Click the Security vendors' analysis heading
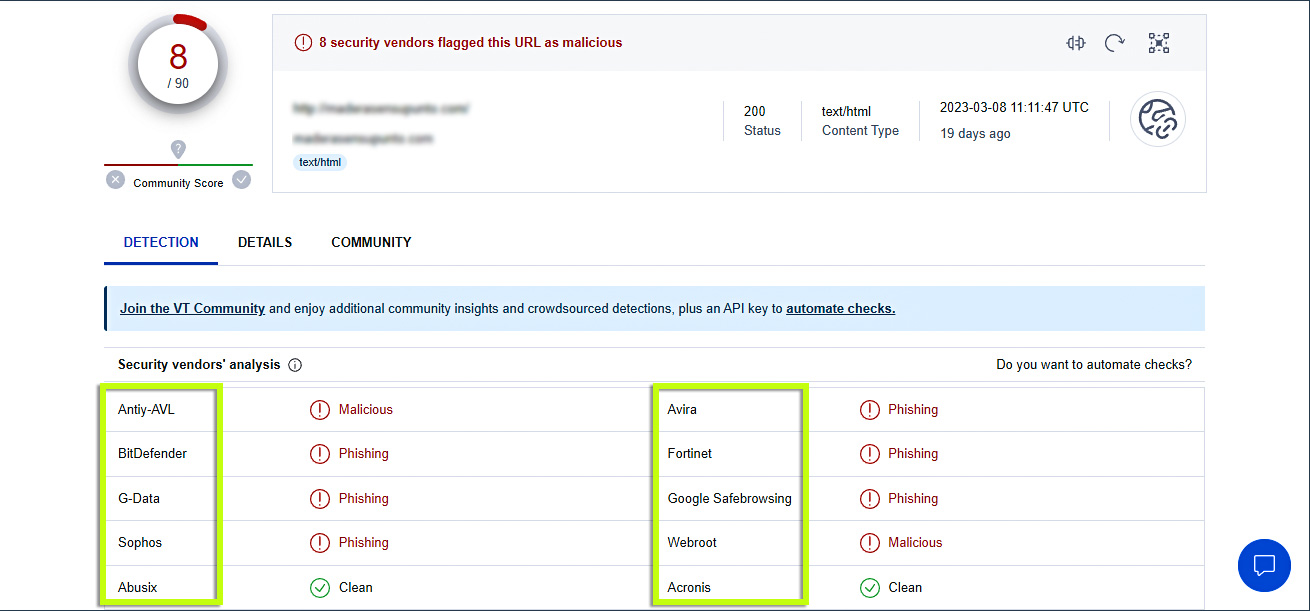Screen dimensions: 1310x611 tap(199, 365)
